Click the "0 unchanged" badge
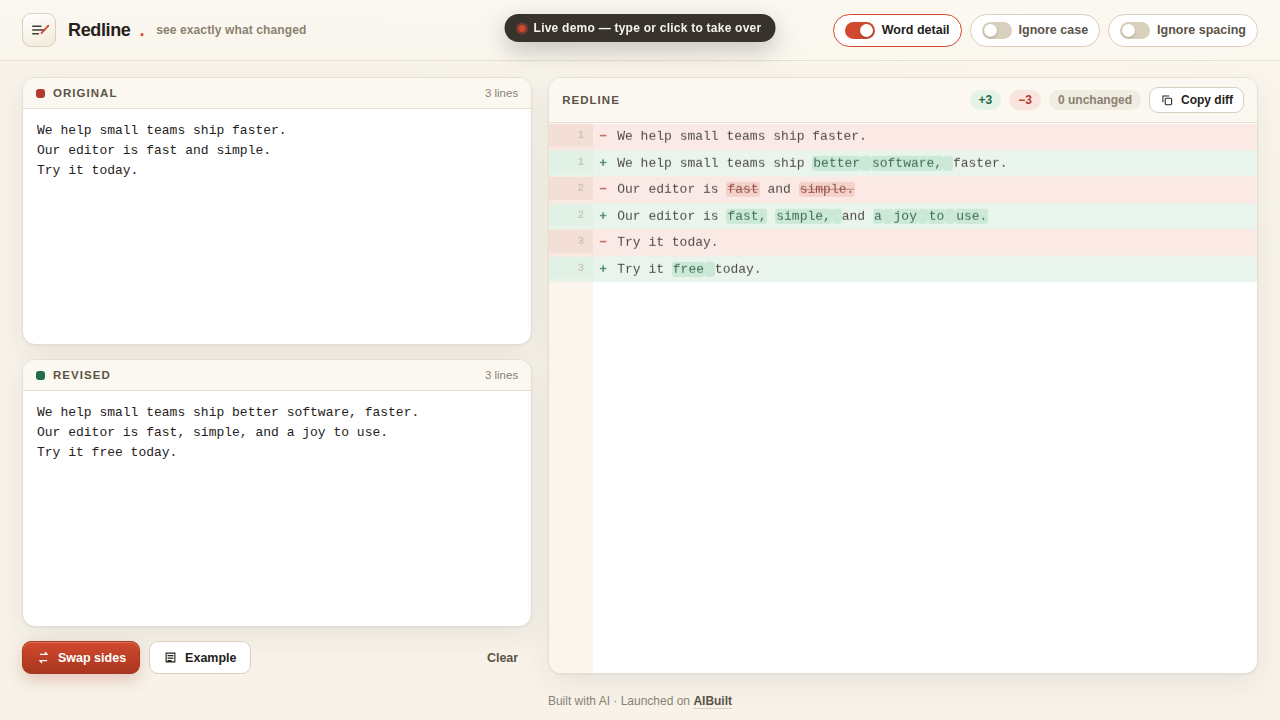This screenshot has height=720, width=1280. 1095,100
